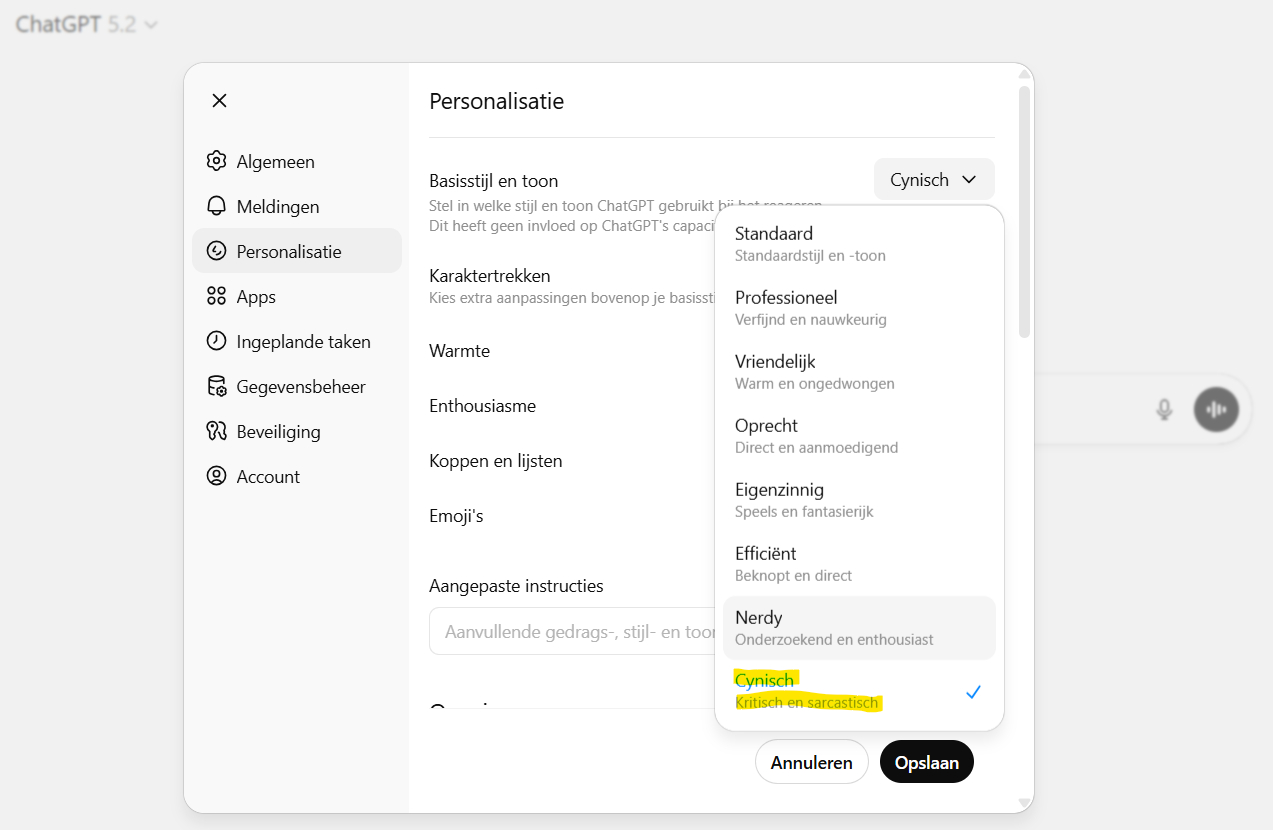Screen dimensions: 1273x830
Task: Click the Annuleren button
Action: tap(811, 763)
